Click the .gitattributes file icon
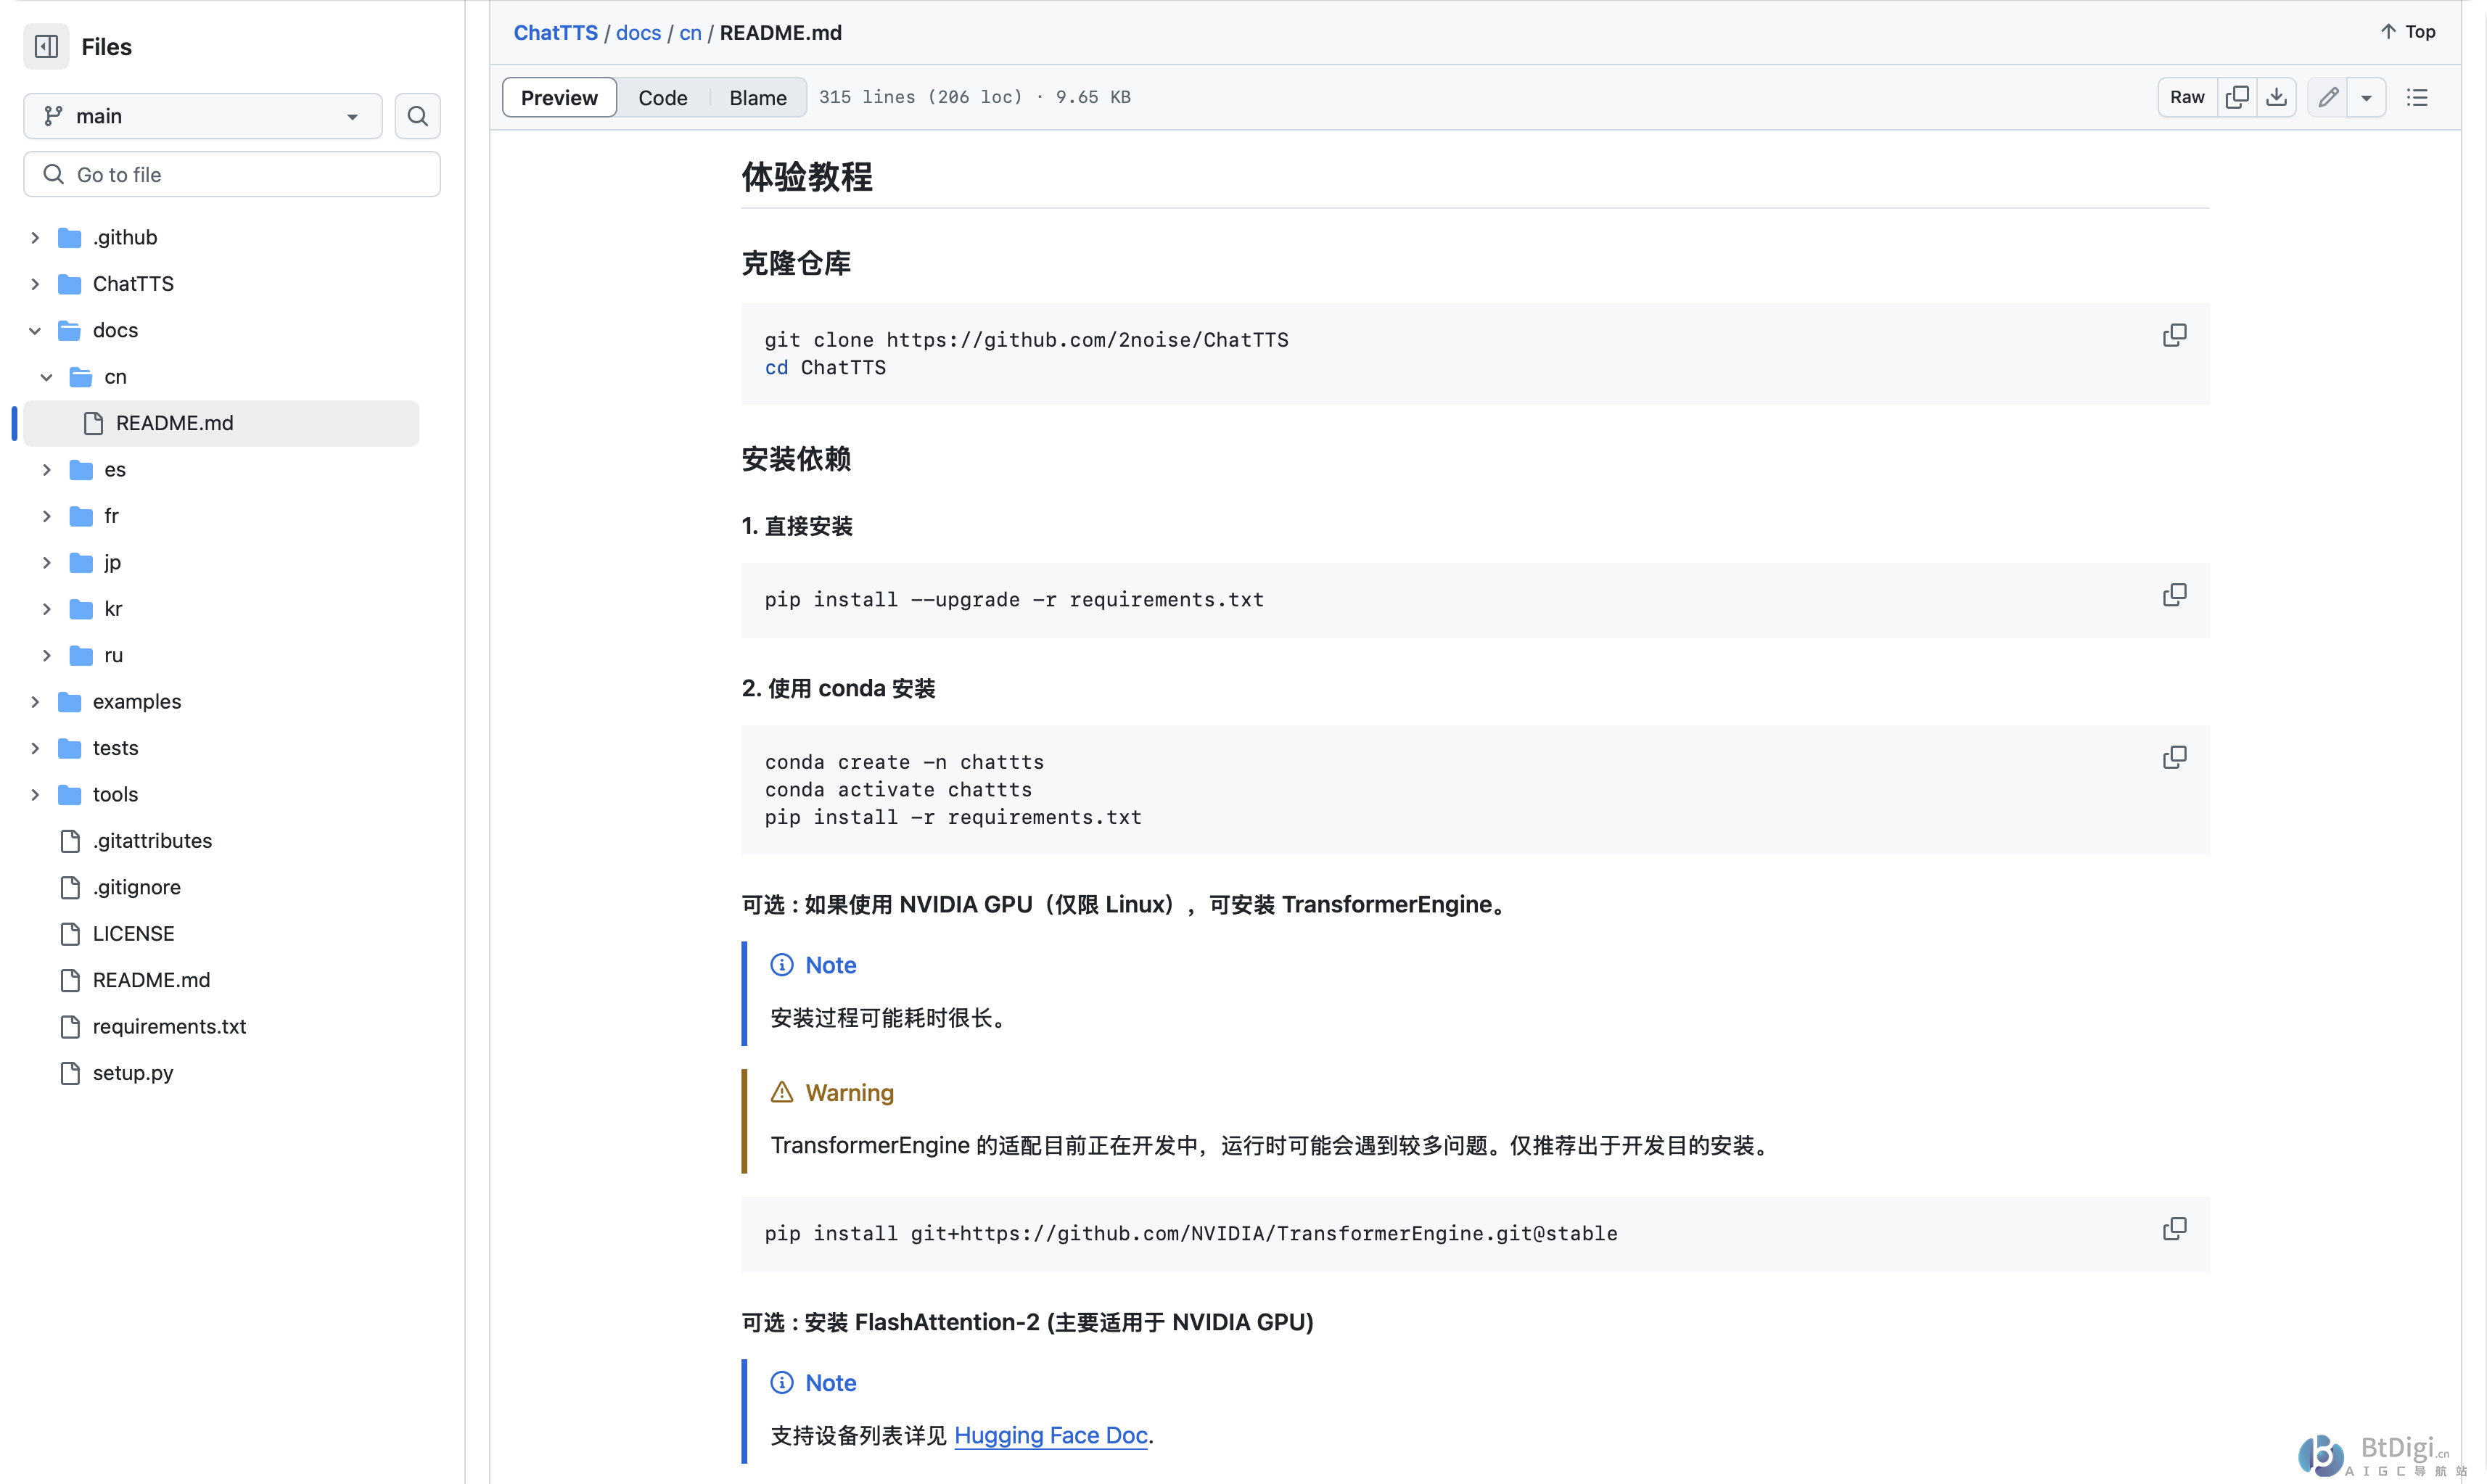Screen dimensions: 2487x1484 click(70, 841)
